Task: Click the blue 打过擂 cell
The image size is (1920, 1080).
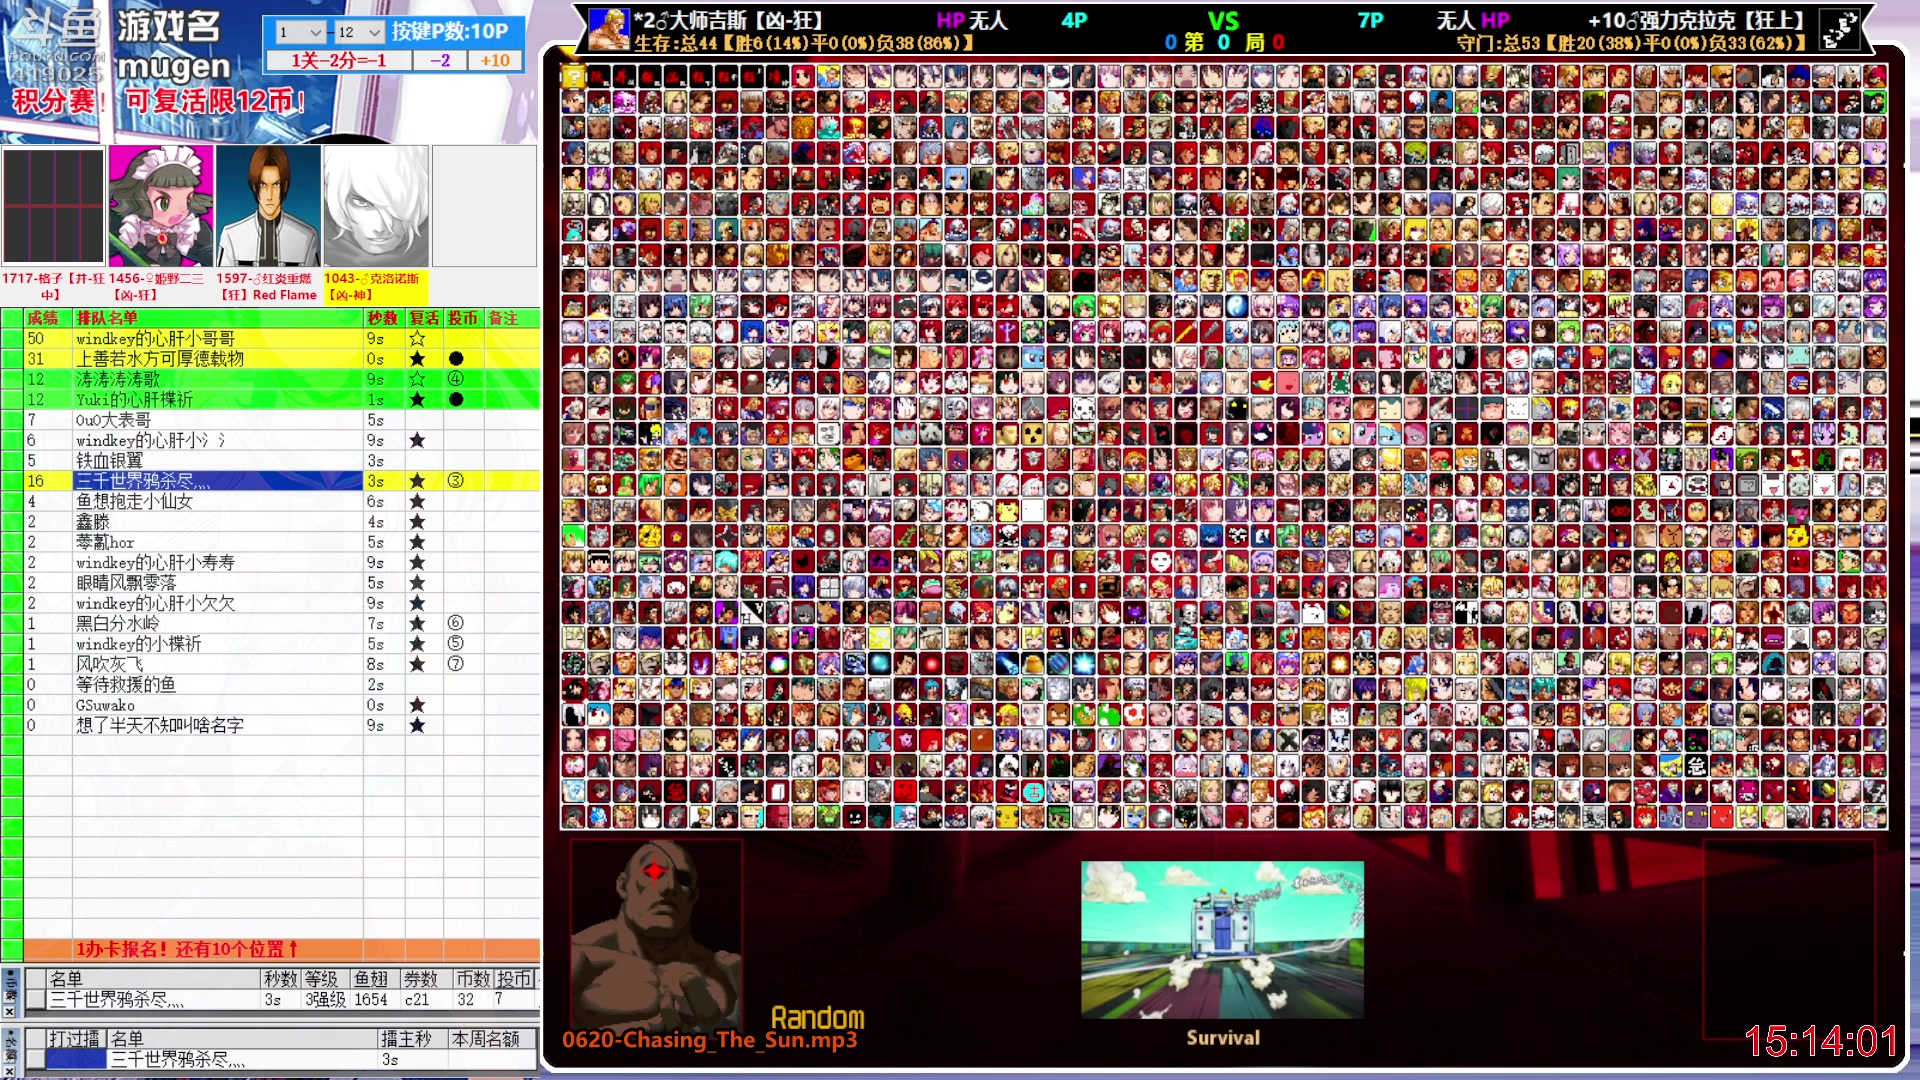Action: point(76,1059)
